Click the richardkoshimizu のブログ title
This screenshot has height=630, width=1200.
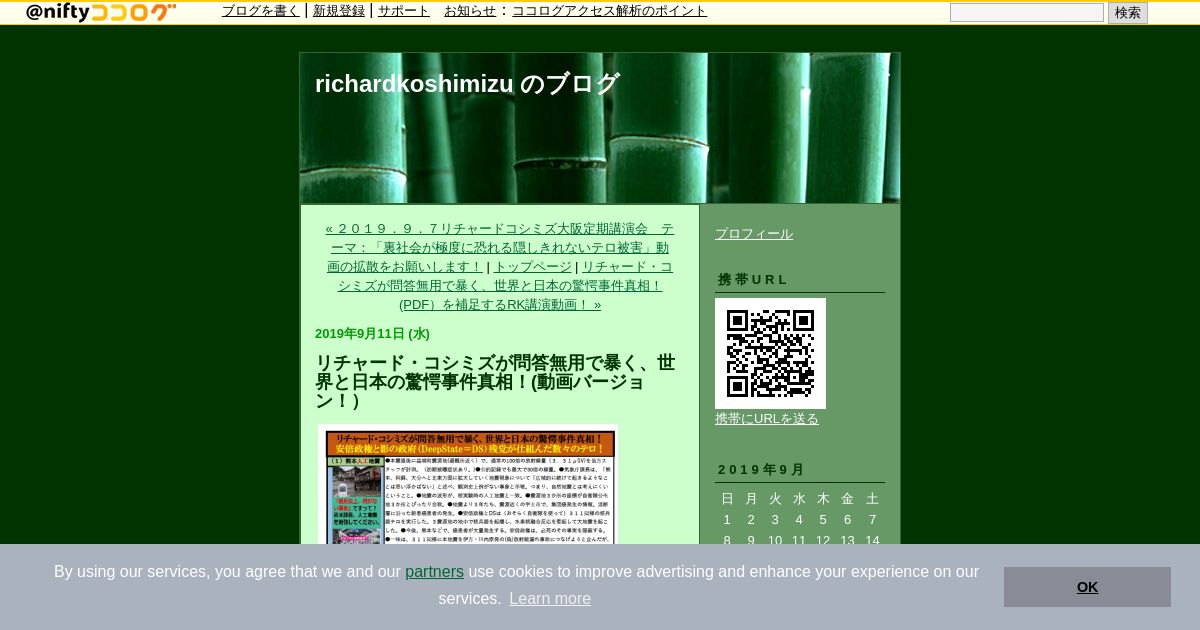point(467,84)
